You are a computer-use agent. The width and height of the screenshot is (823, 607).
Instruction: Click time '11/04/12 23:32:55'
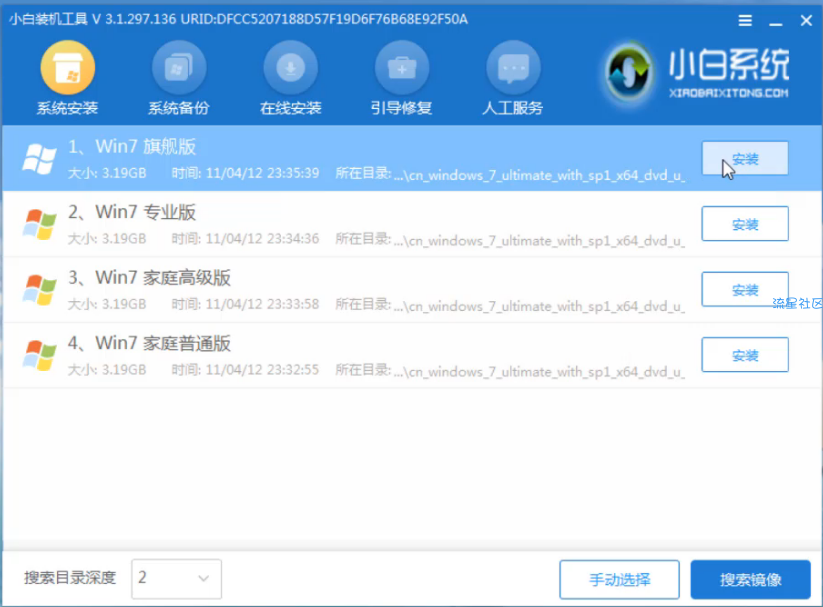coord(262,370)
